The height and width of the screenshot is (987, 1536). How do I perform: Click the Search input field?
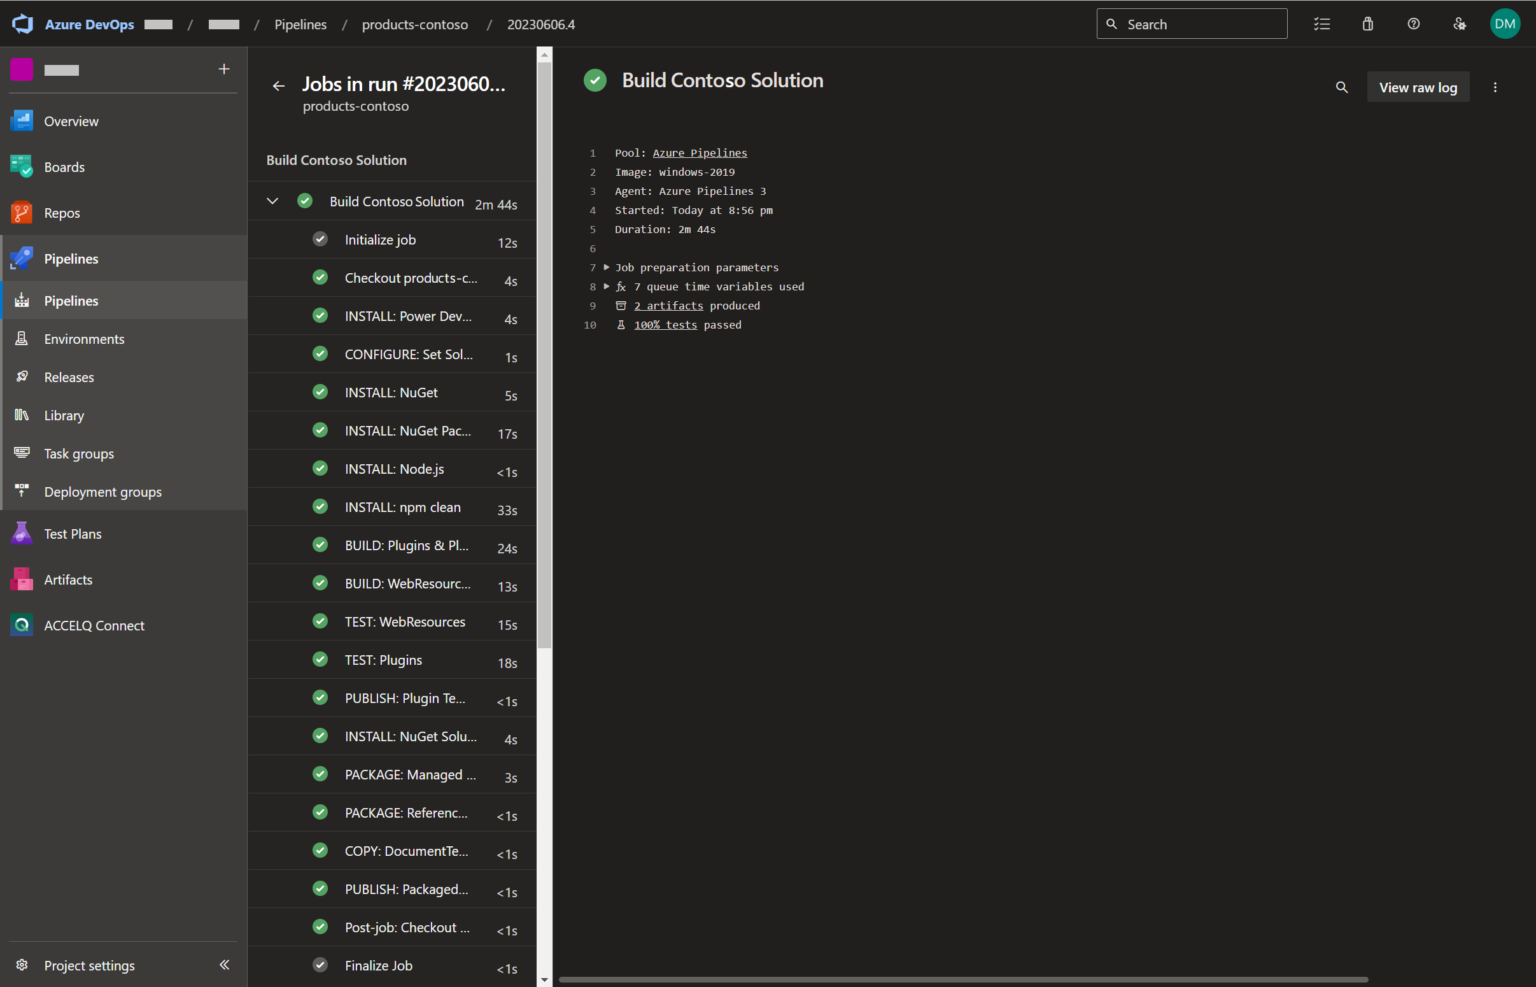[1191, 24]
